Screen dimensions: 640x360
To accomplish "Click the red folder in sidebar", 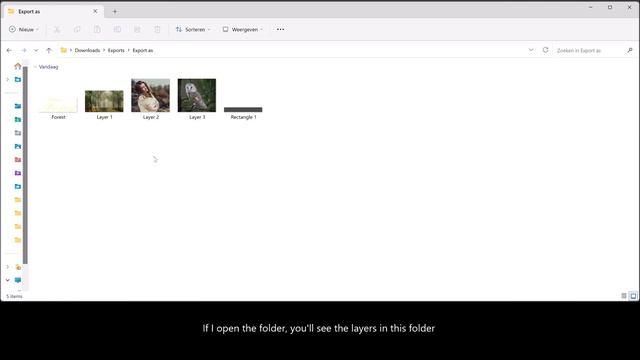I will click(x=18, y=160).
